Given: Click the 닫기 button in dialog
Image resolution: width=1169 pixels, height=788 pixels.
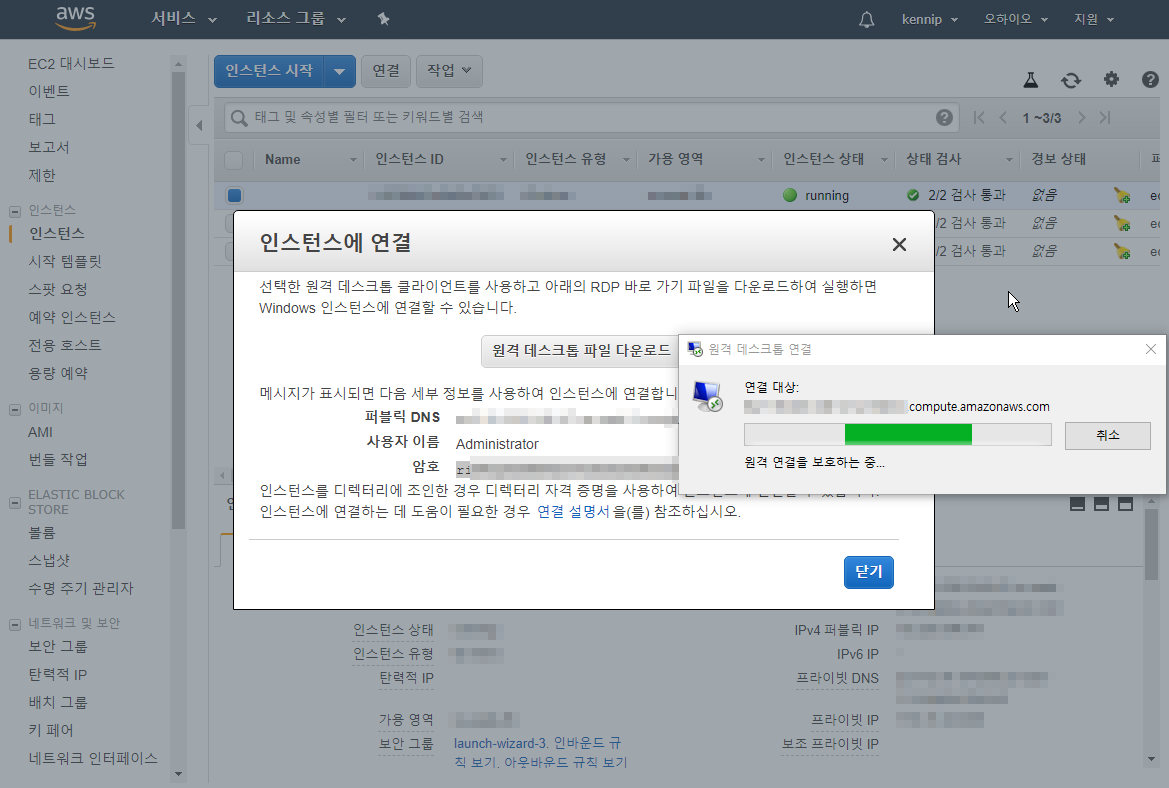Looking at the screenshot, I should coord(869,573).
